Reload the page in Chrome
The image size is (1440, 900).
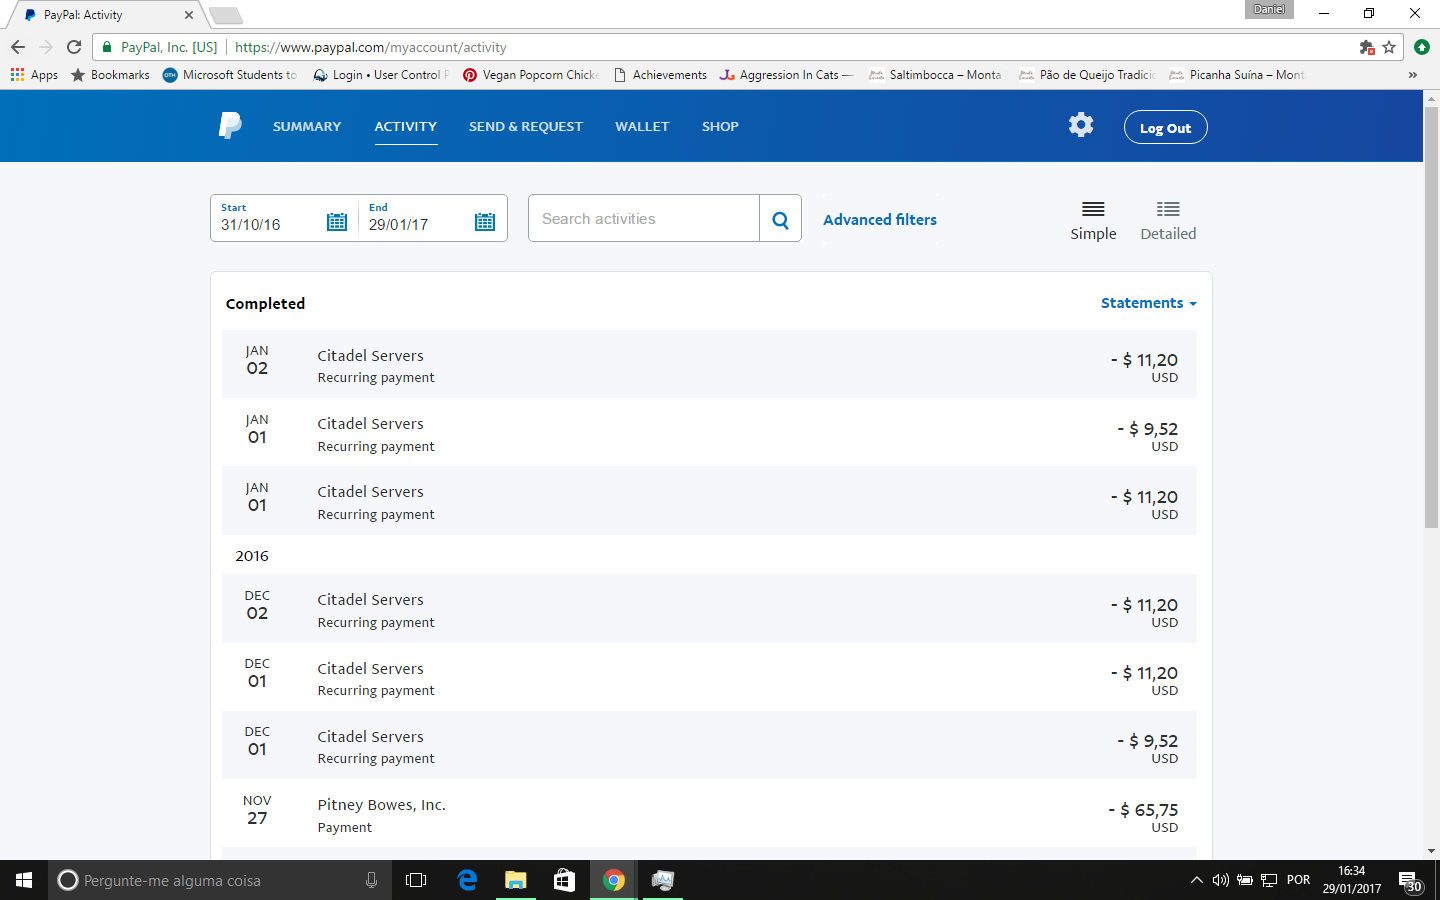(x=74, y=47)
